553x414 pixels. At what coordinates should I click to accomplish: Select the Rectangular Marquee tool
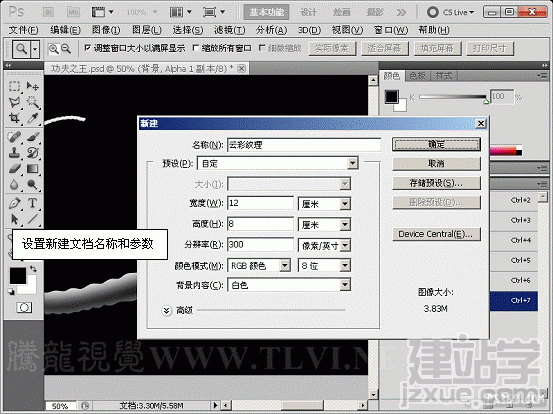[14, 86]
